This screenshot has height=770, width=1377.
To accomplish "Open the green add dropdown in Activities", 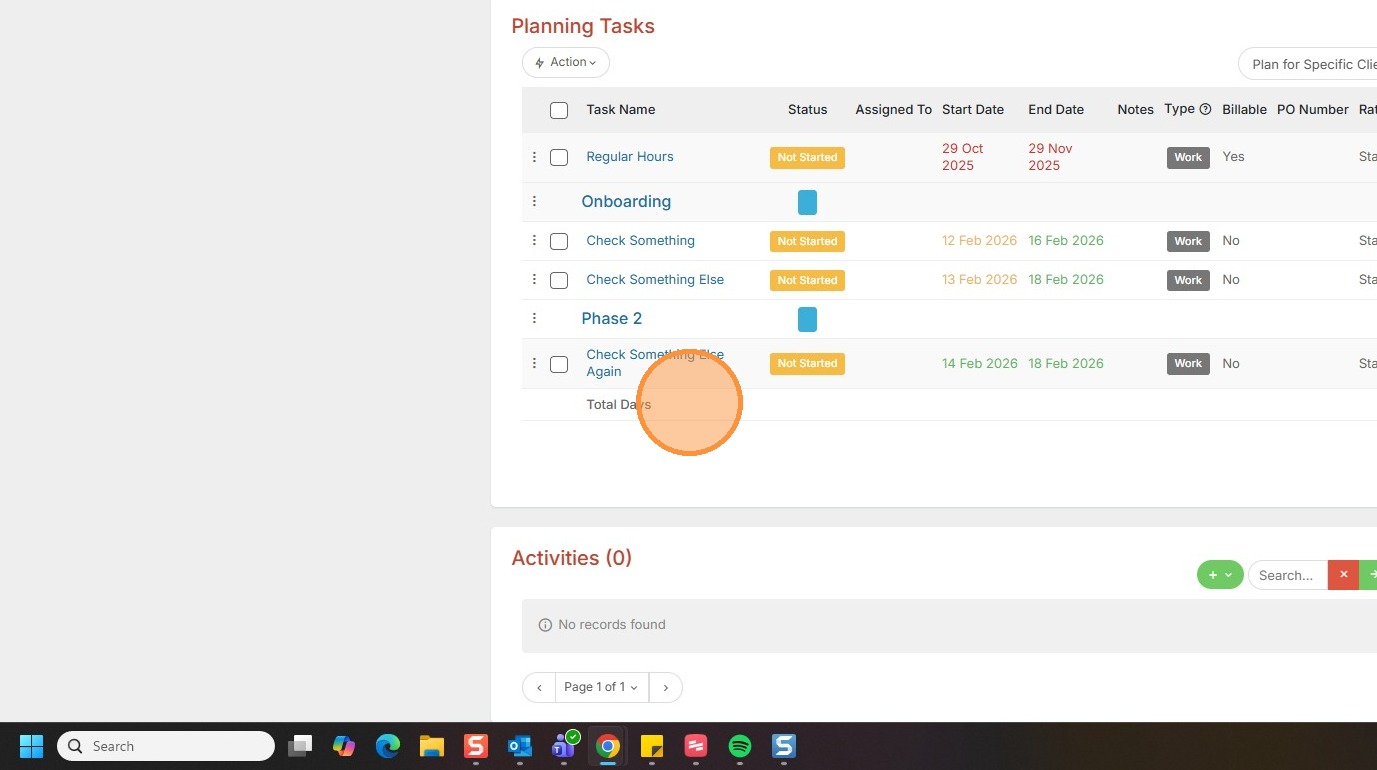I will pos(1220,574).
